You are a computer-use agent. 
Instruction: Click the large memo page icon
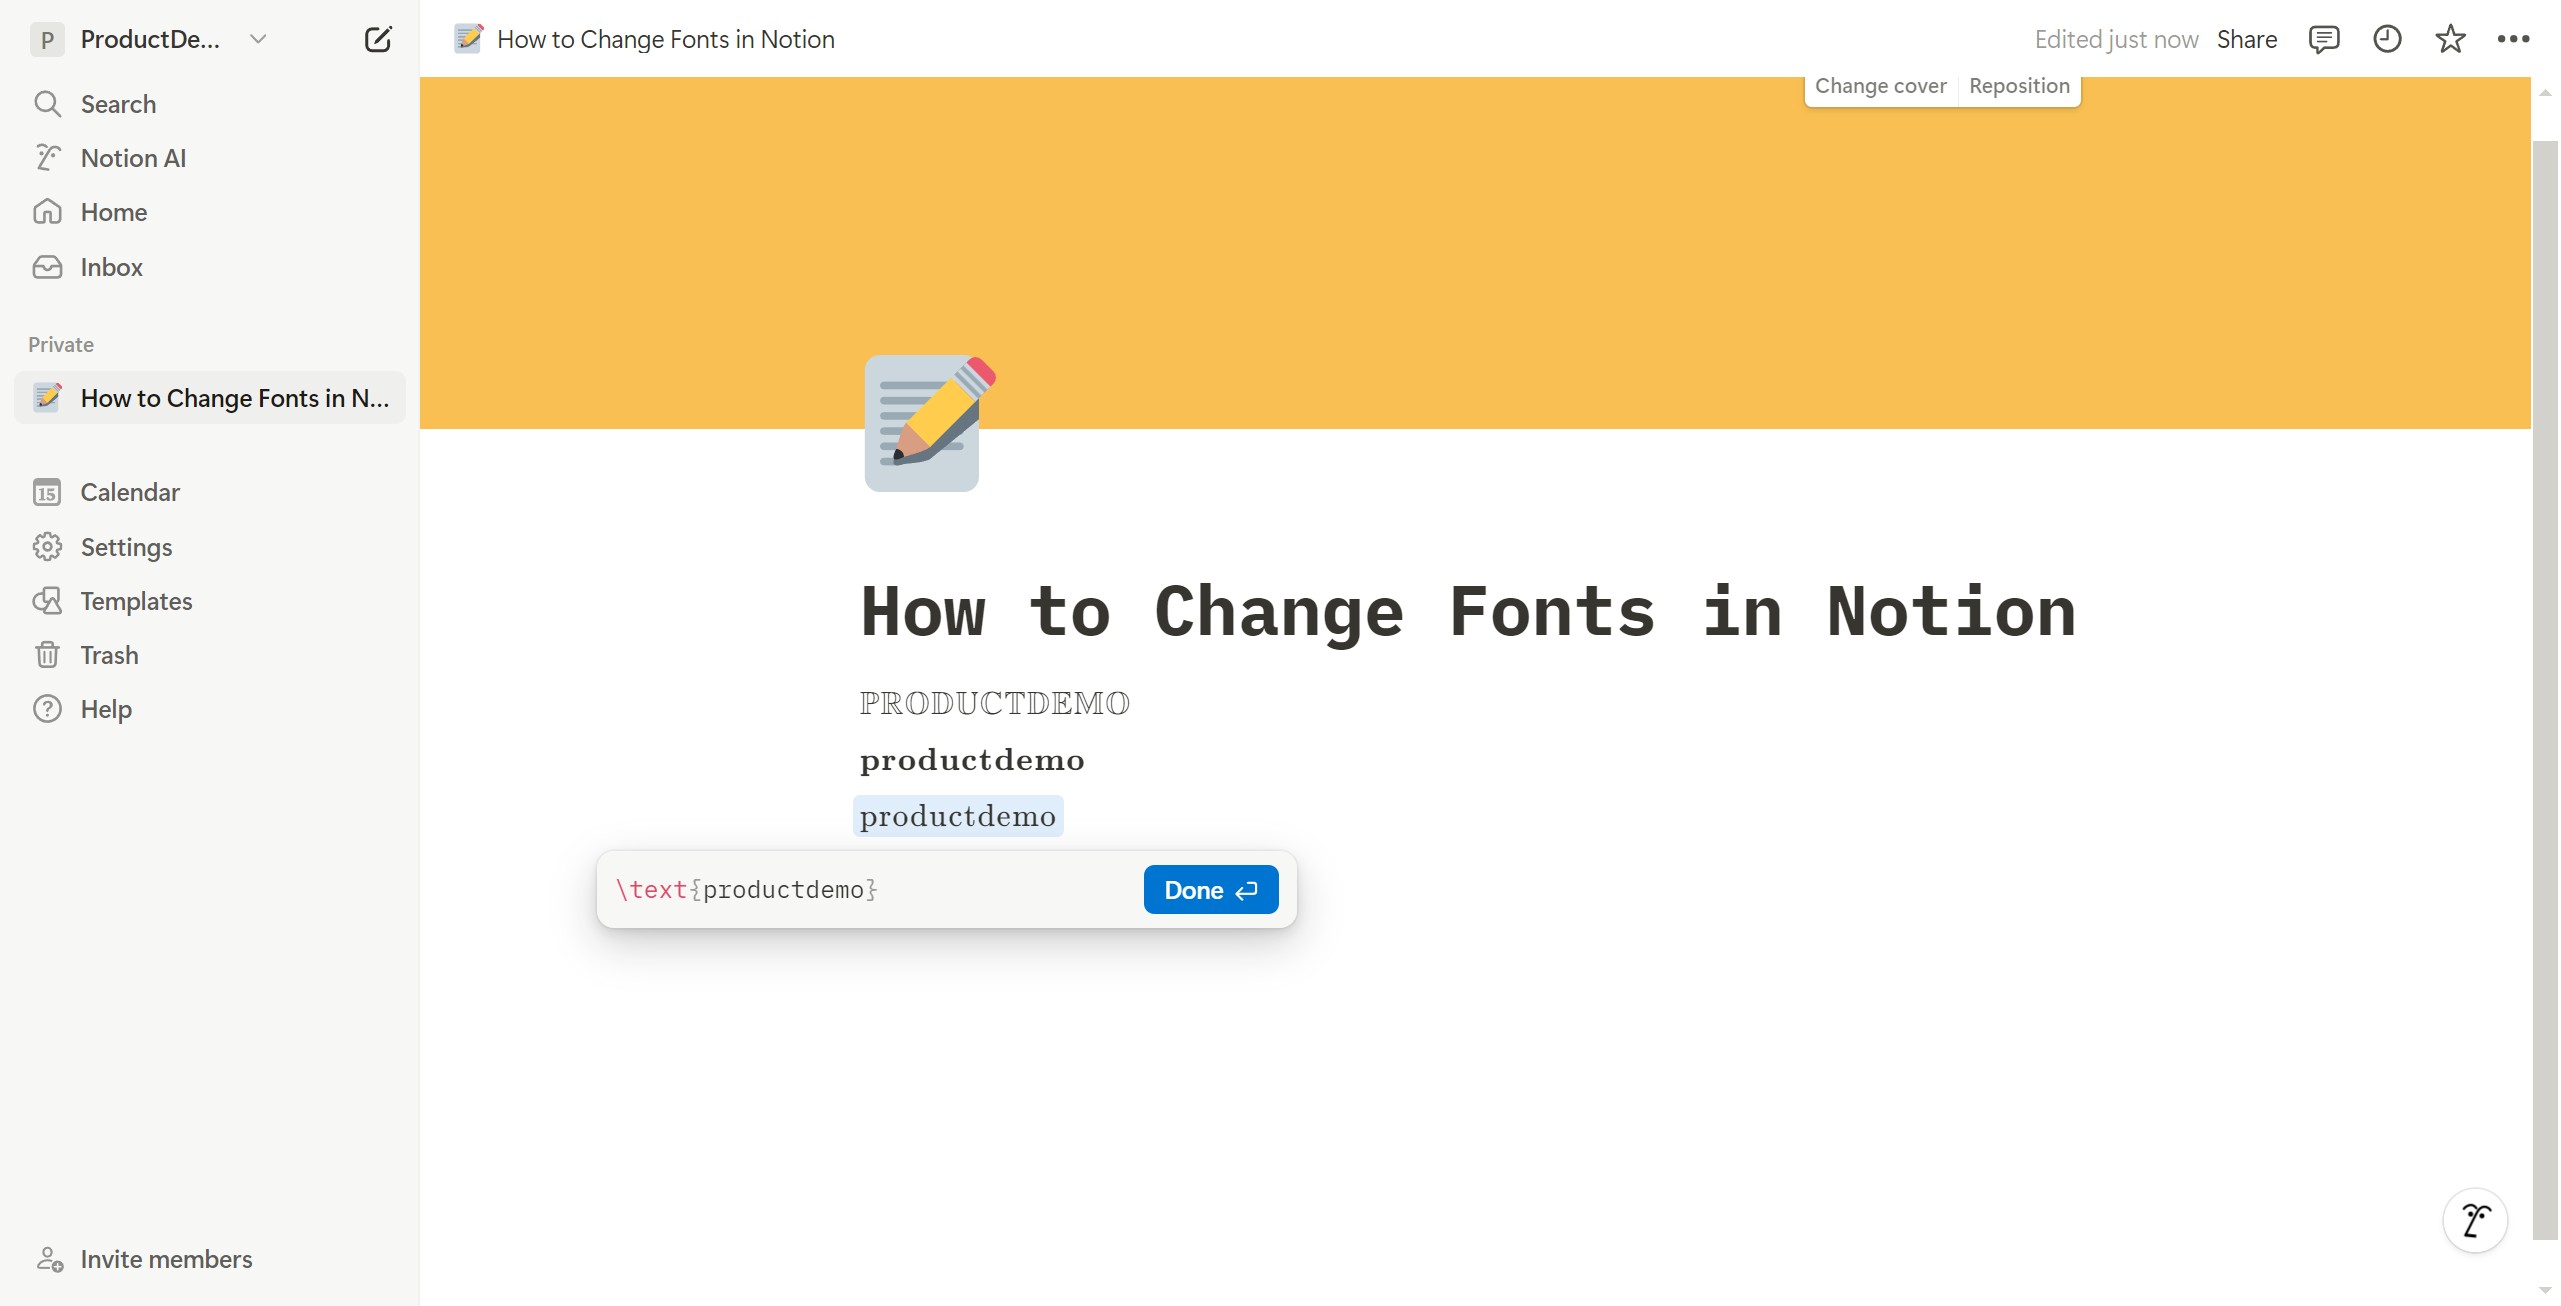click(928, 423)
